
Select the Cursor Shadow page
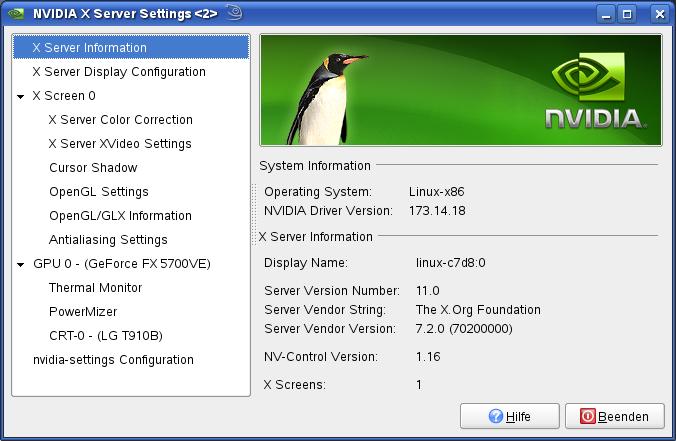point(93,167)
